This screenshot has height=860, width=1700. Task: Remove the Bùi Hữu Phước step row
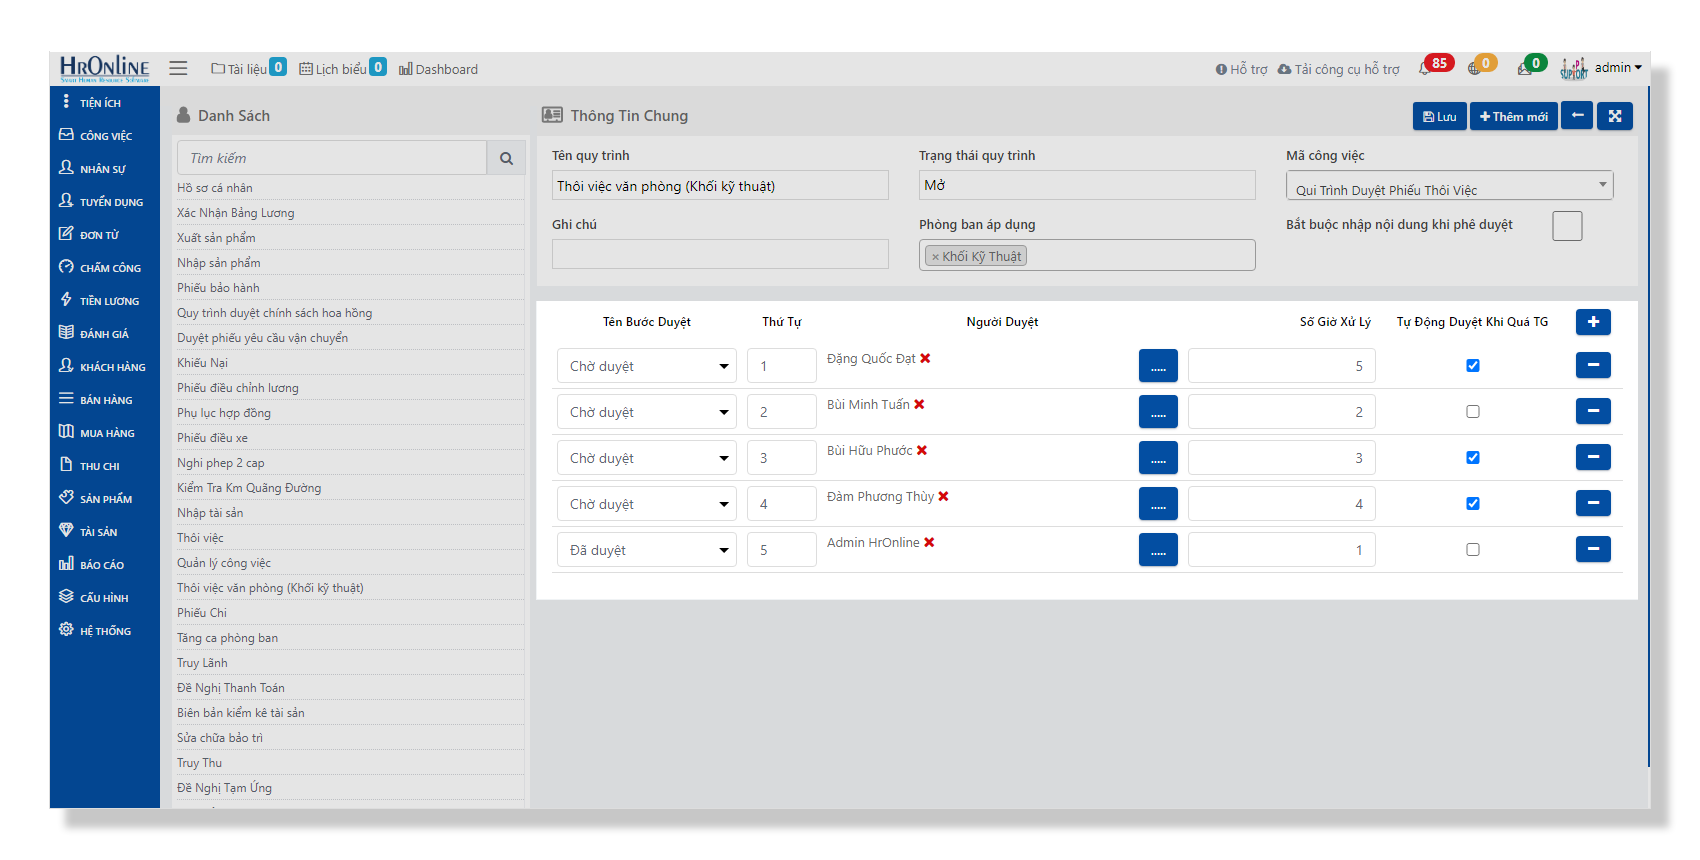pyautogui.click(x=1593, y=457)
